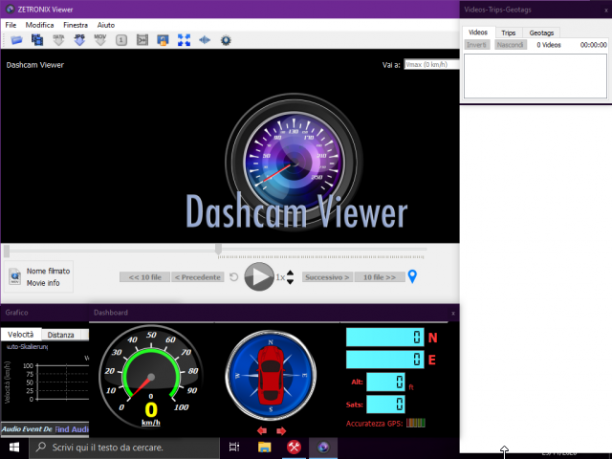The width and height of the screenshot is (612, 459).
Task: Open the Aiuto menu
Action: click(106, 25)
